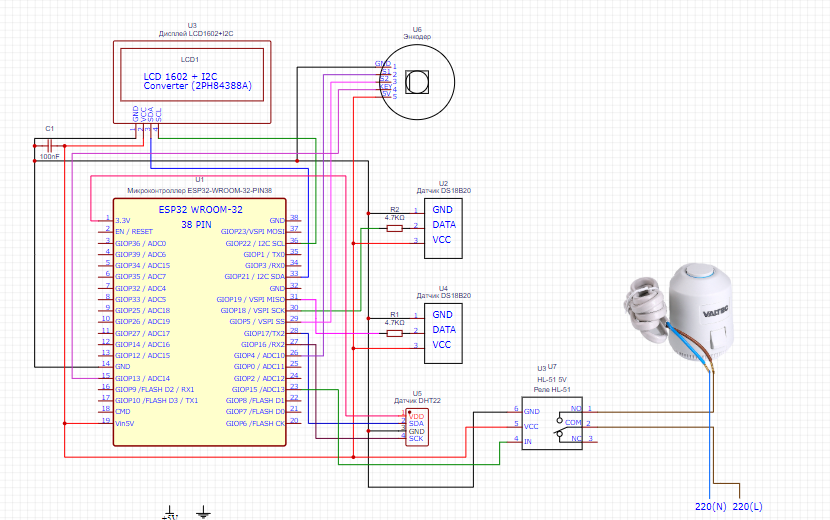Click the GIOP36 / ADC0 pin label

point(141,244)
